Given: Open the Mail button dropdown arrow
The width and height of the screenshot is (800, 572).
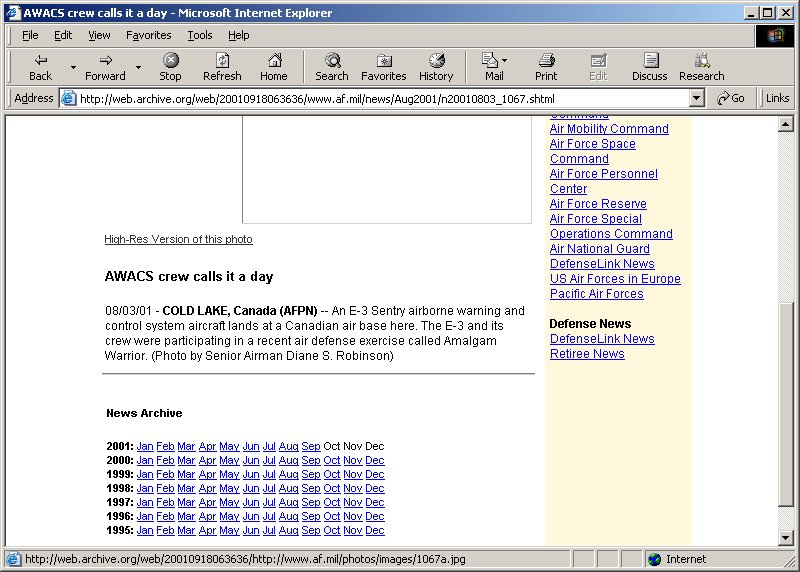Looking at the screenshot, I should tap(505, 61).
